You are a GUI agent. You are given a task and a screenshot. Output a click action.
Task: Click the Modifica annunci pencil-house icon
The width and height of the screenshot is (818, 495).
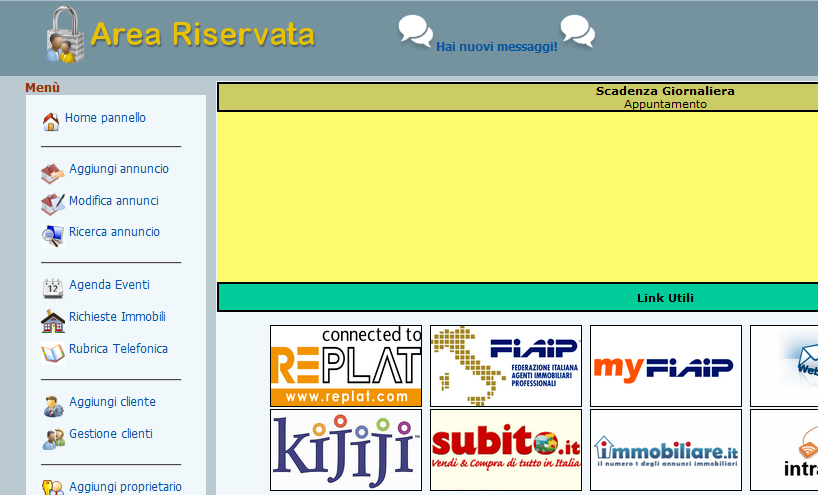tap(52, 204)
